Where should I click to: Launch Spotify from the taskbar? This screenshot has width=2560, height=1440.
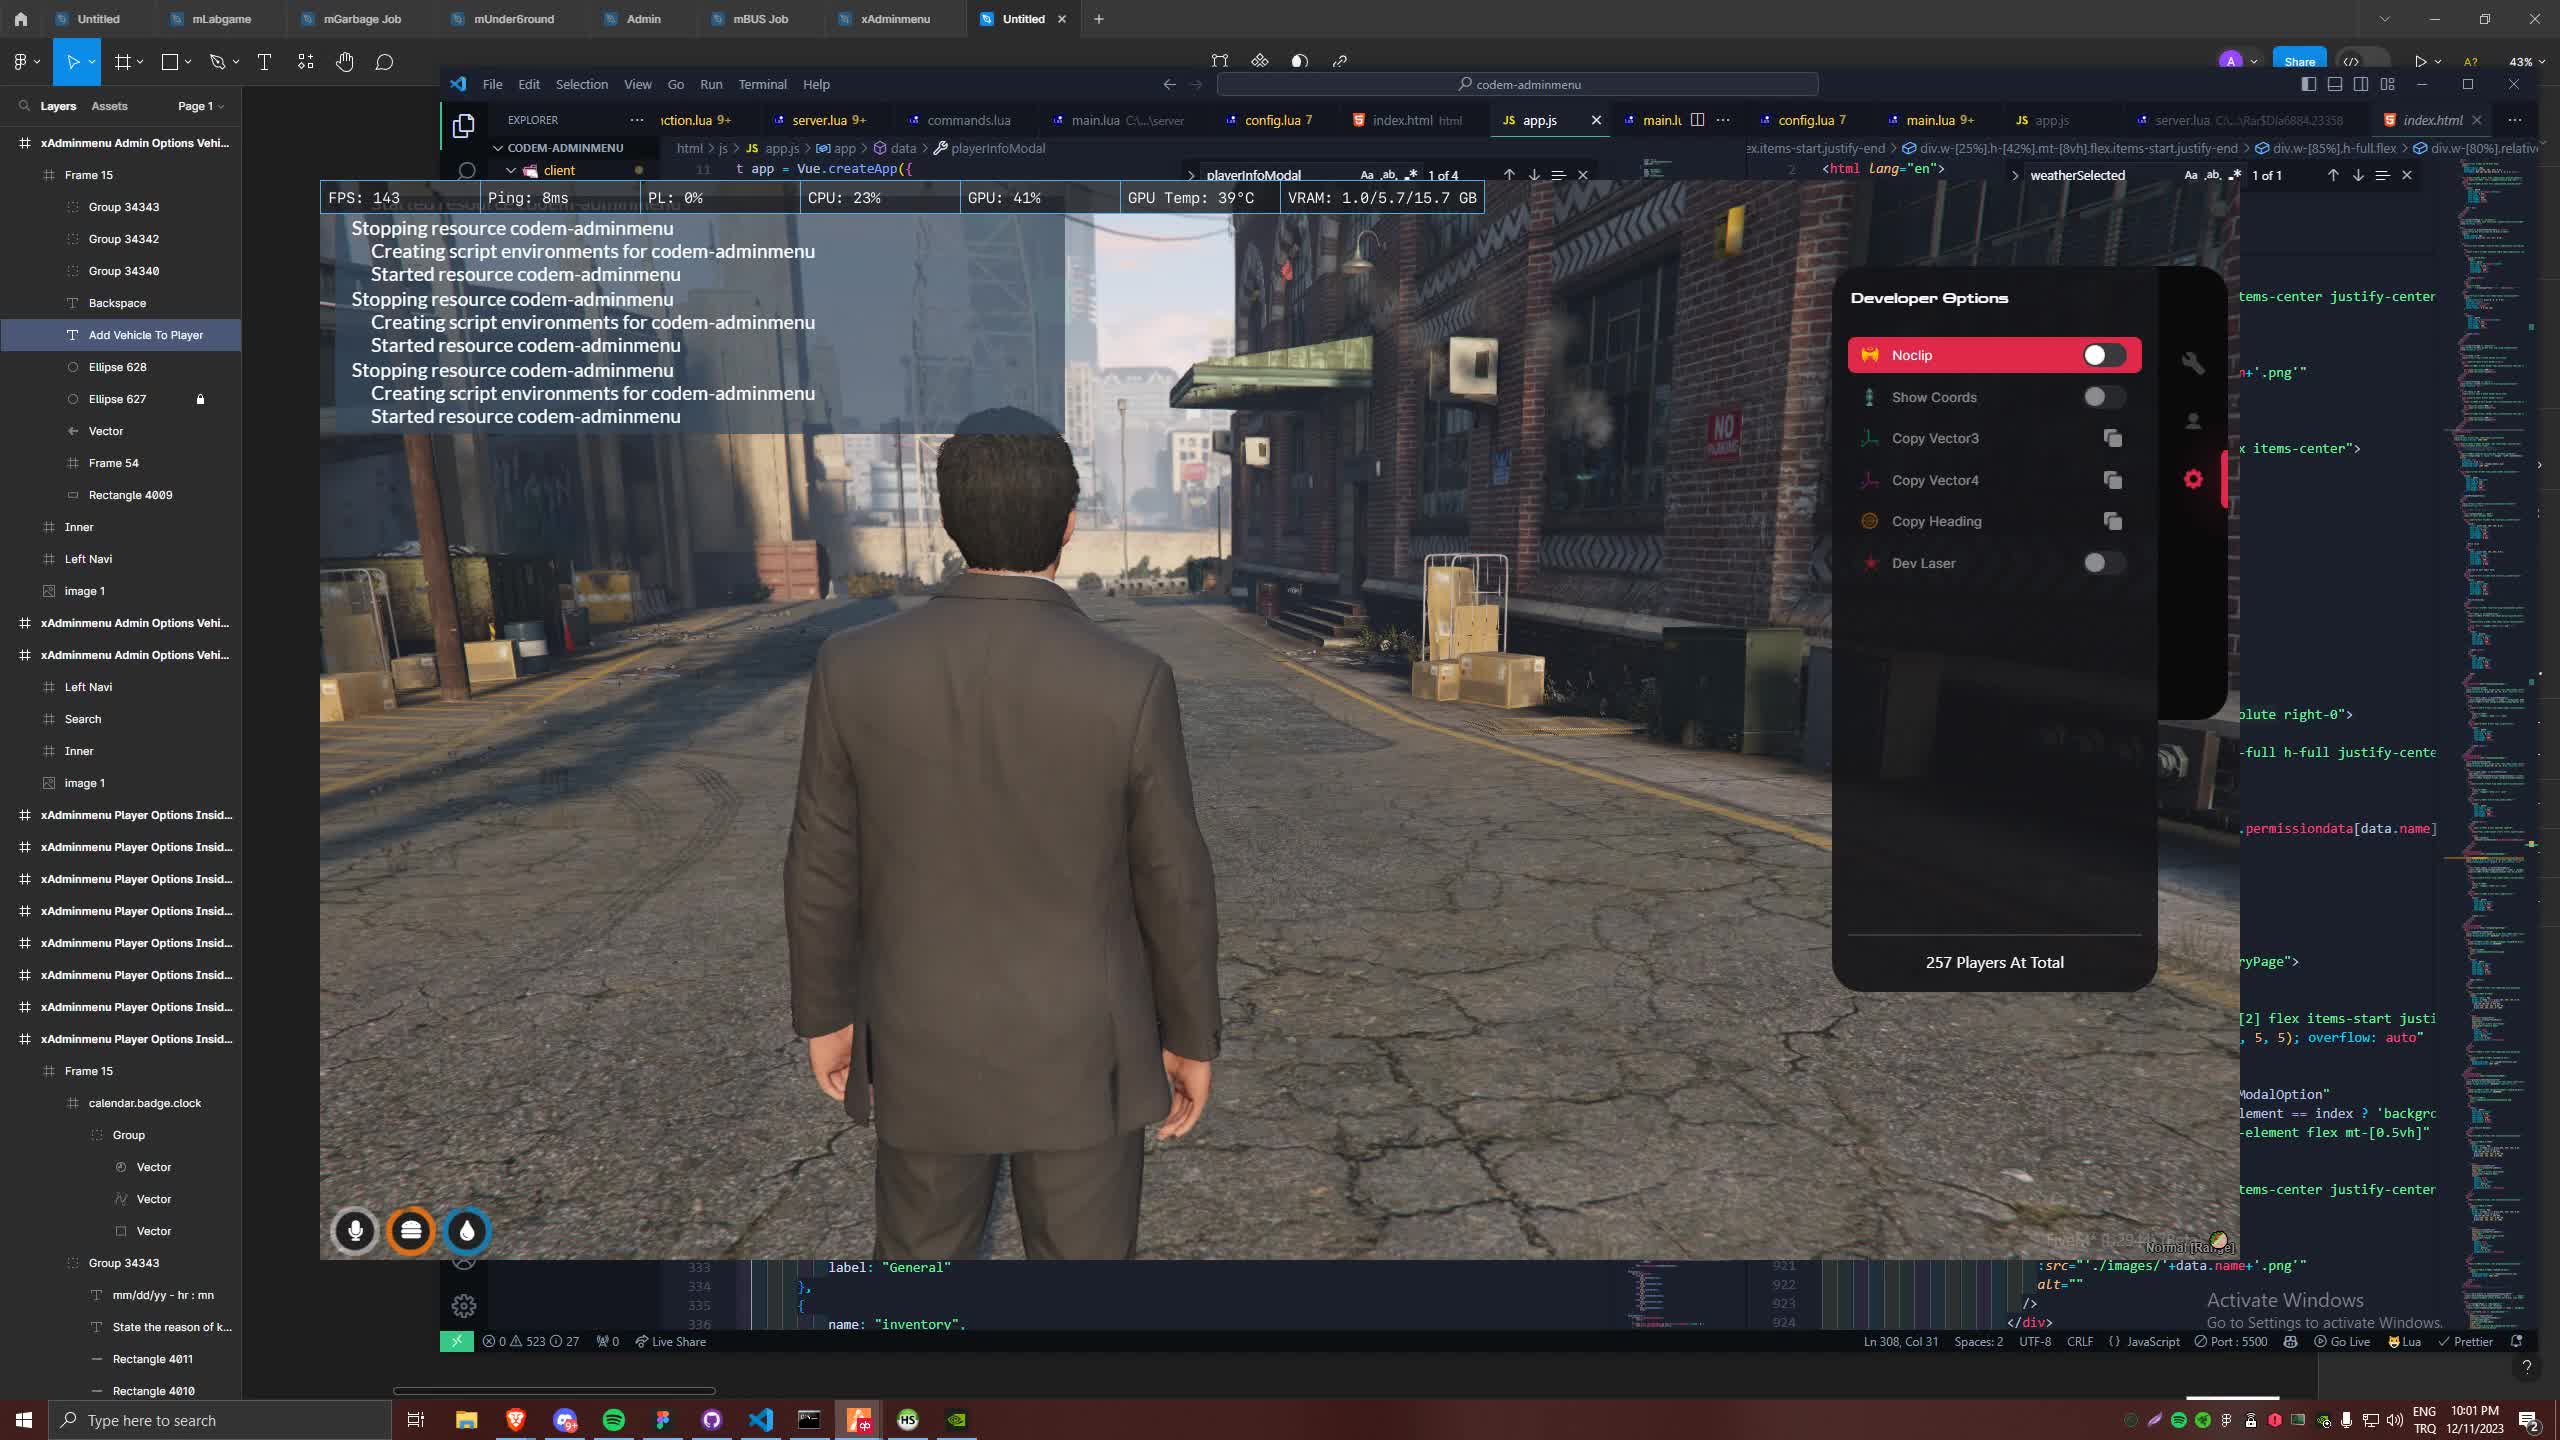tap(614, 1419)
